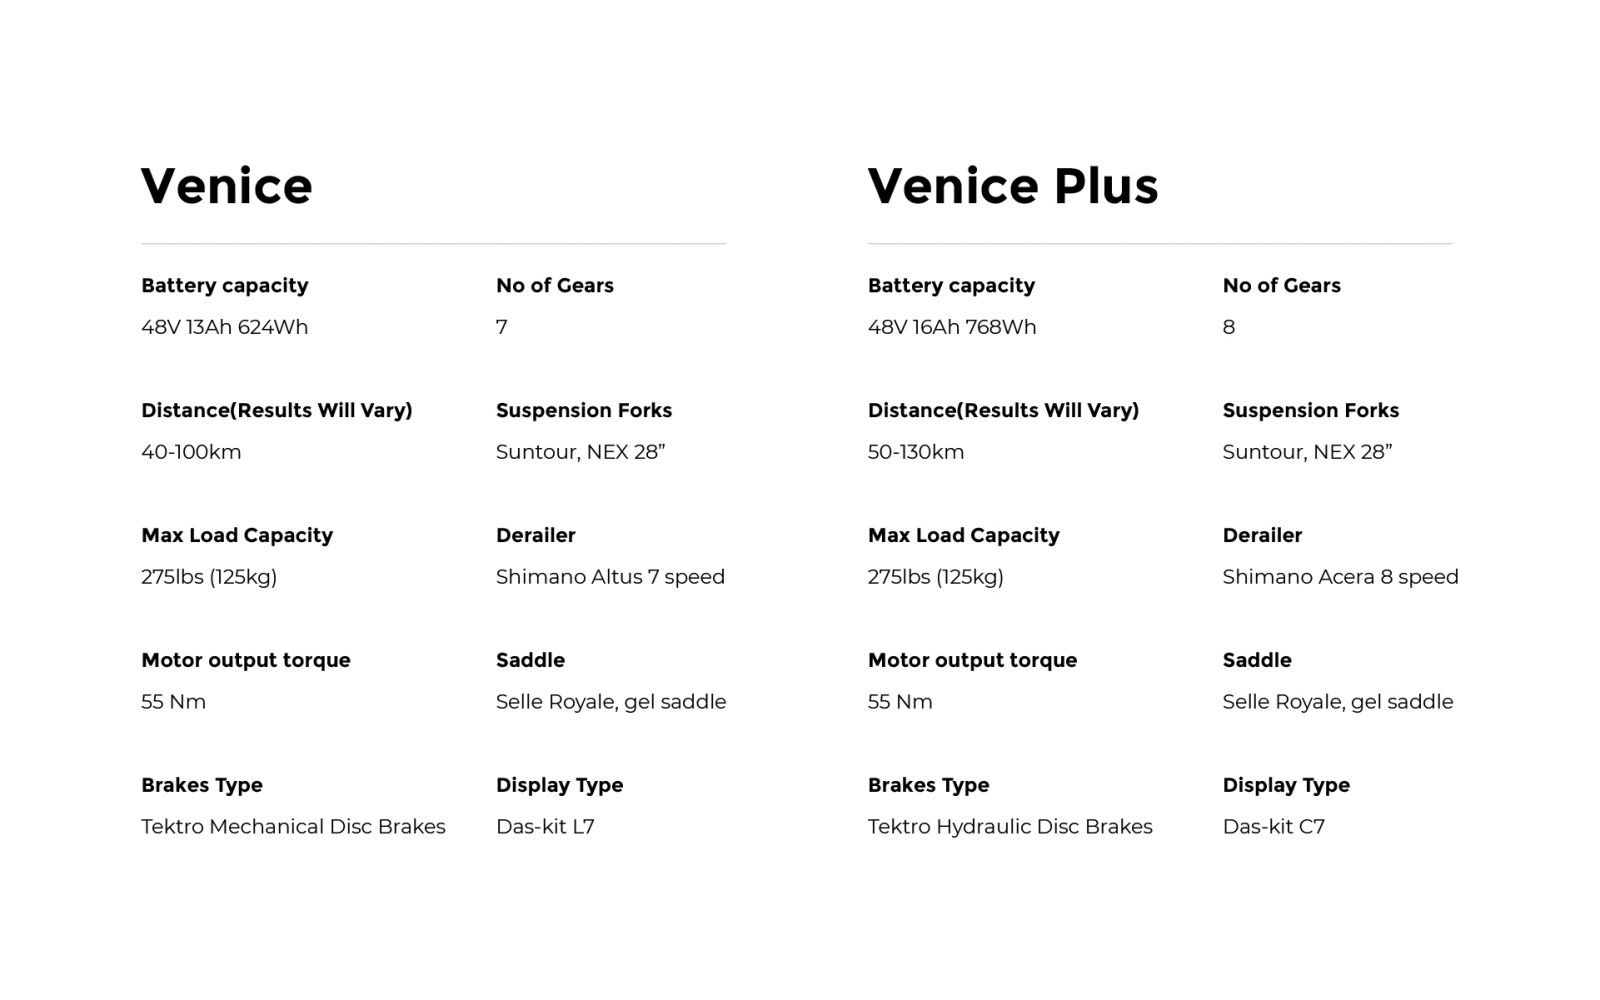This screenshot has height=1000, width=1600.
Task: Click the 40-100km distance value
Action: click(x=191, y=452)
